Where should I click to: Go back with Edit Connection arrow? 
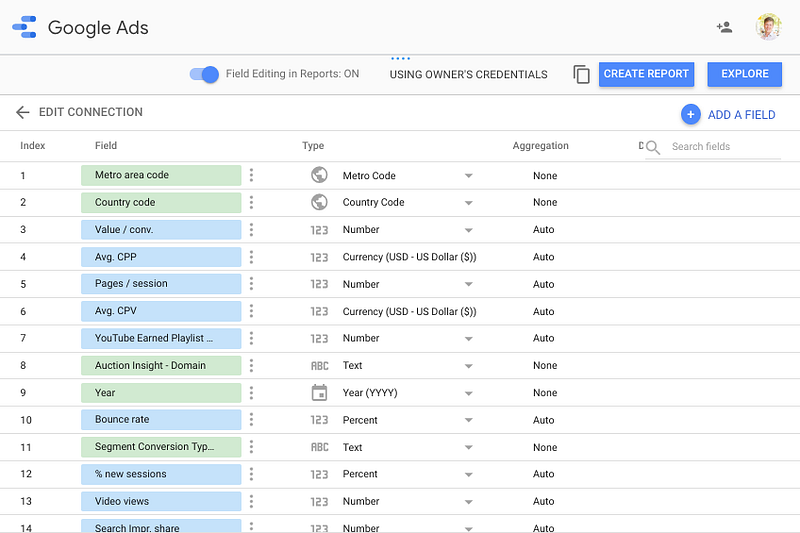point(22,112)
